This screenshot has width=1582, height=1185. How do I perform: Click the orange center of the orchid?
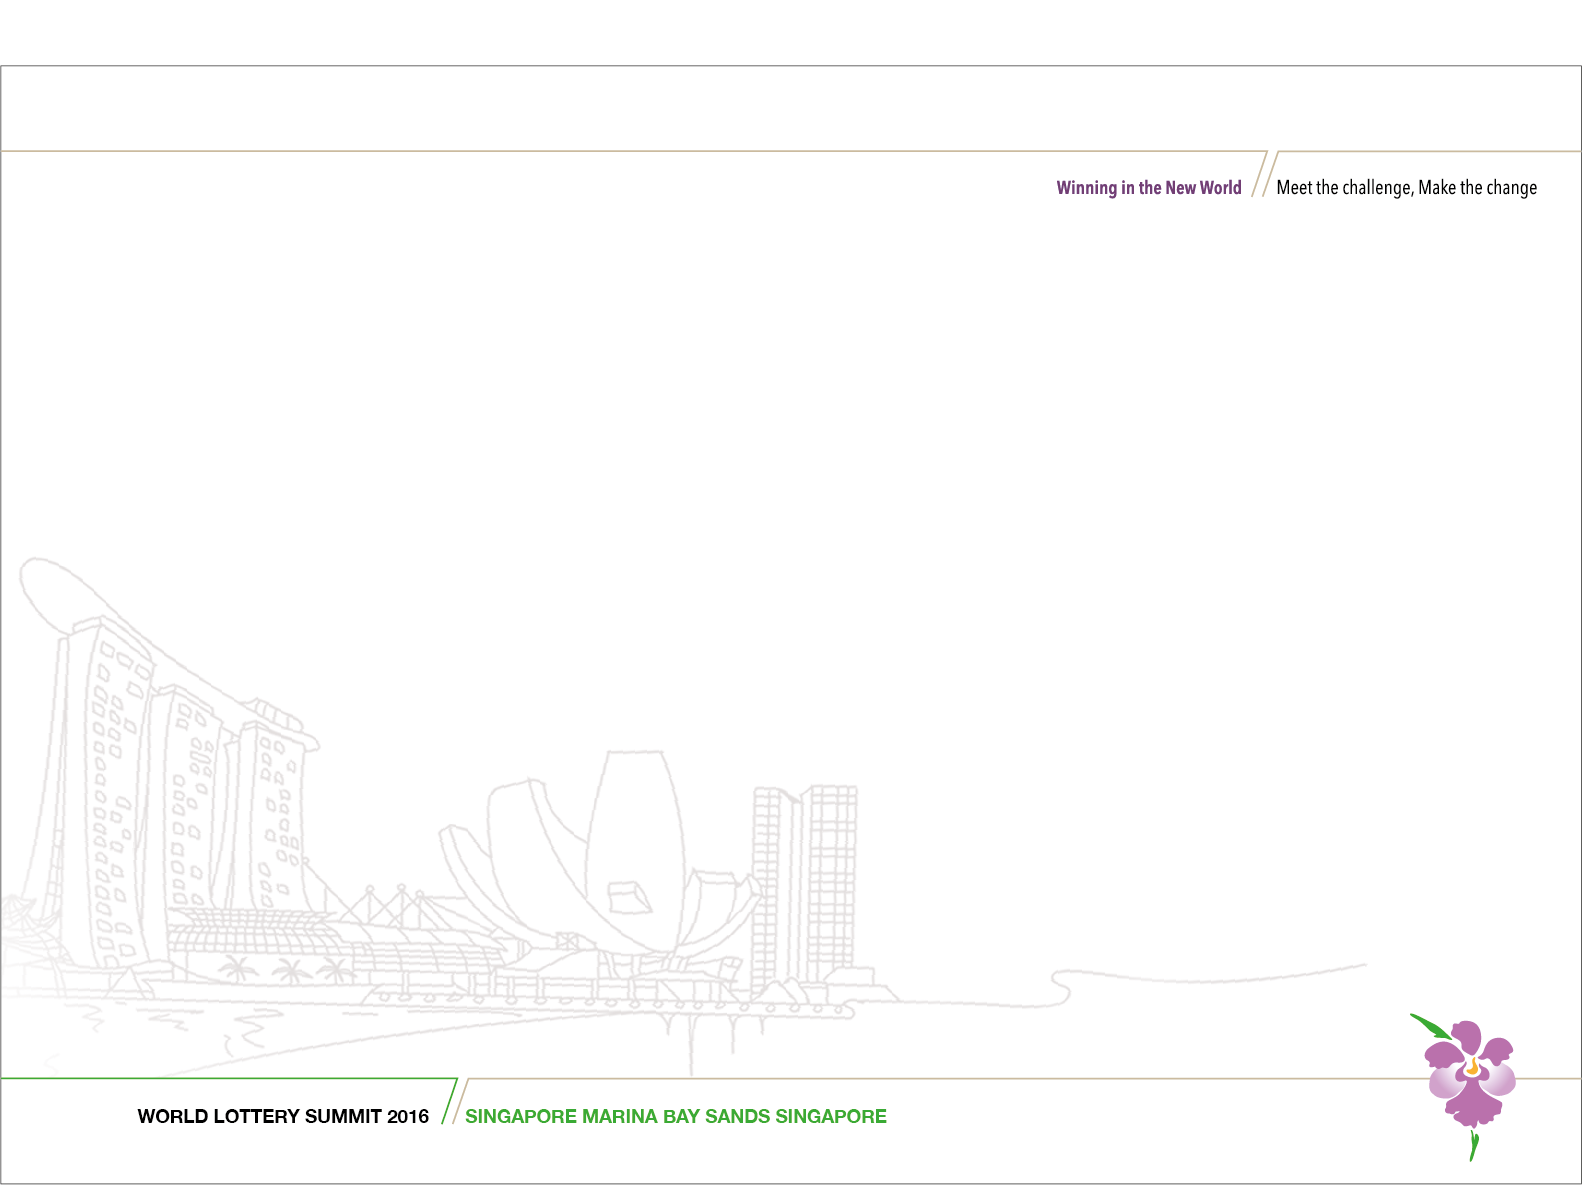(x=1472, y=1066)
